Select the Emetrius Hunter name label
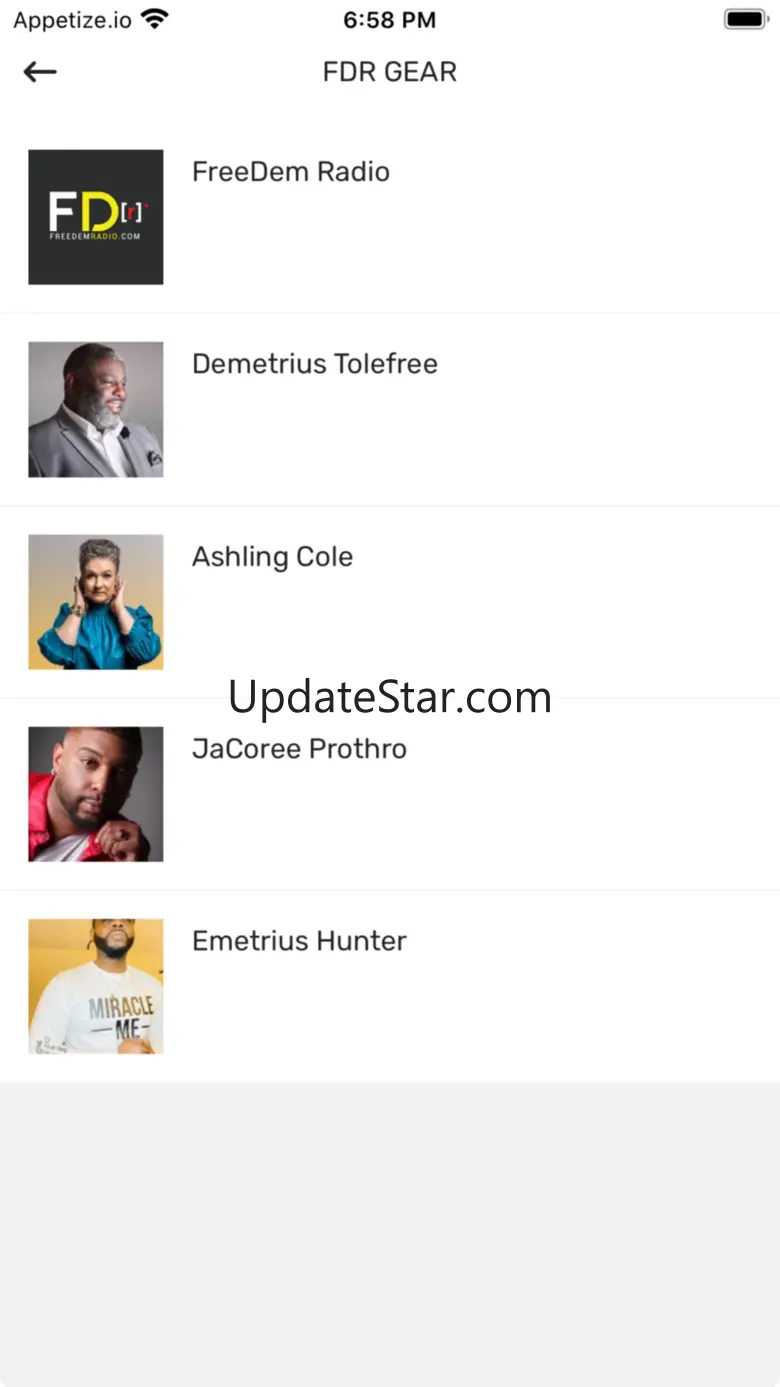 (x=299, y=941)
